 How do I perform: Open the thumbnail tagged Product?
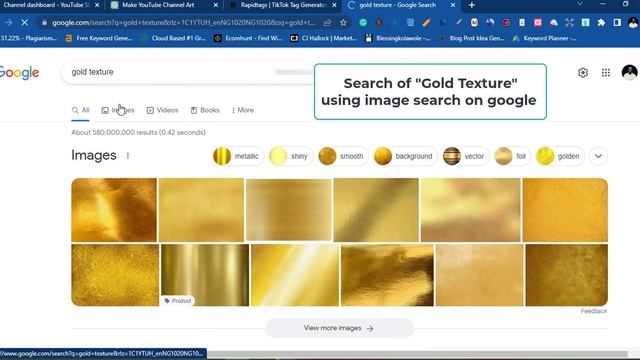(205, 275)
